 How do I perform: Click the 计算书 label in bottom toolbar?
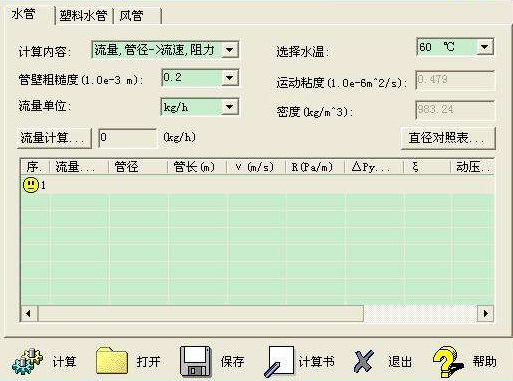coord(316,362)
